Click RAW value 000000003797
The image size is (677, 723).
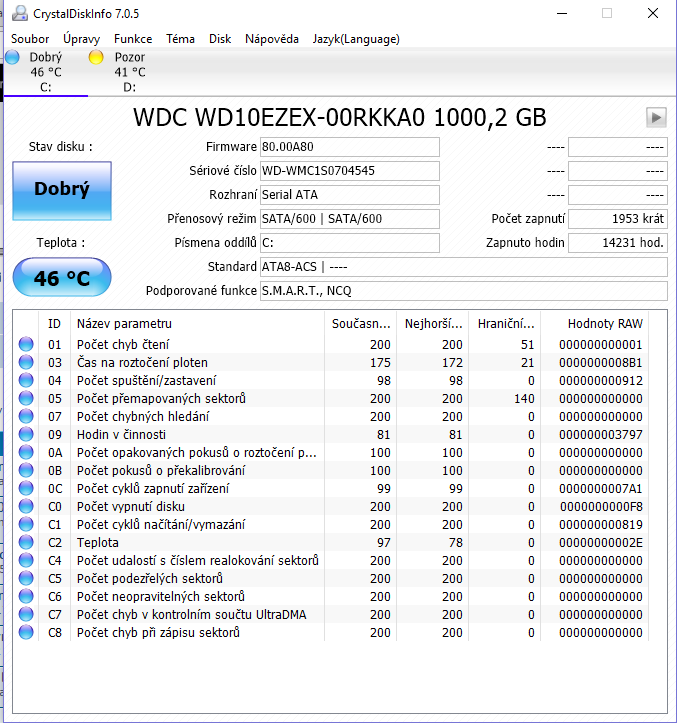[x=600, y=434]
